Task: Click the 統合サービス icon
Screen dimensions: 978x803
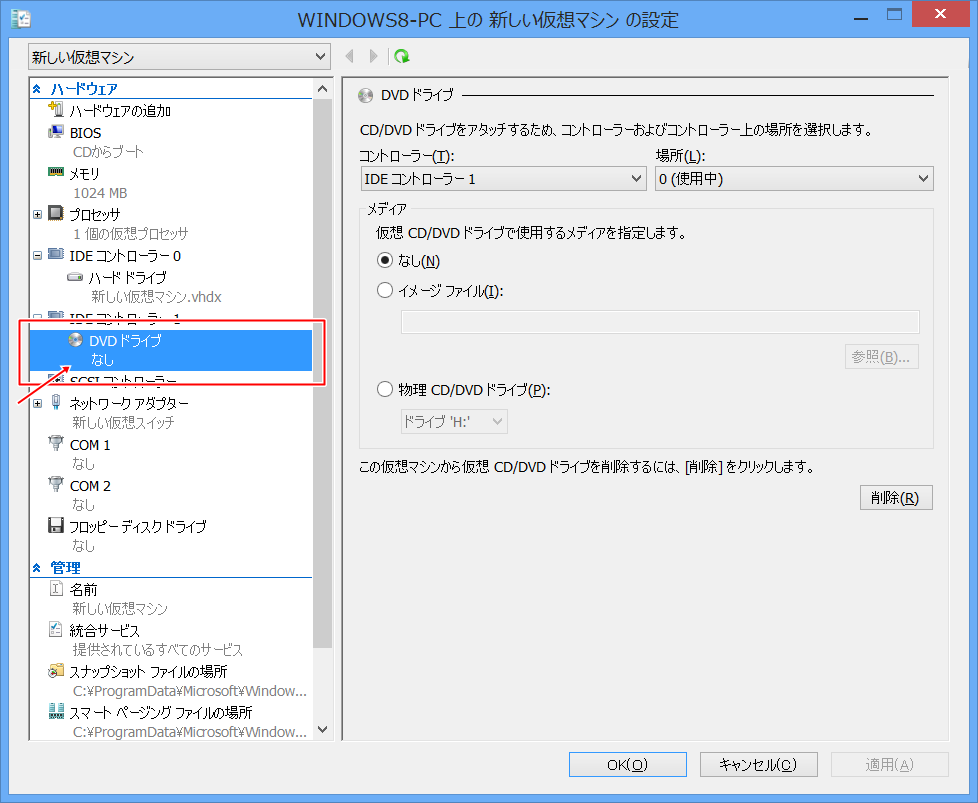Action: 56,630
